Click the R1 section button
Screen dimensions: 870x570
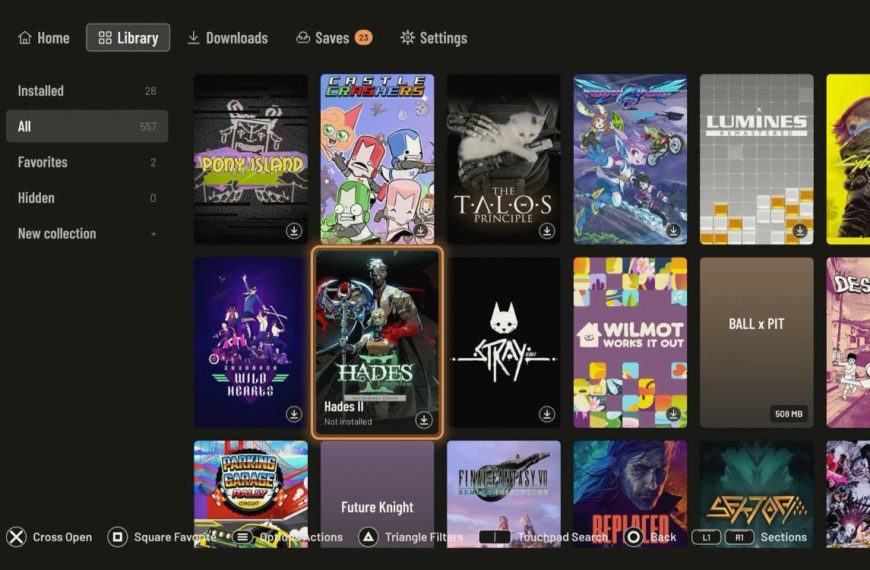(739, 537)
